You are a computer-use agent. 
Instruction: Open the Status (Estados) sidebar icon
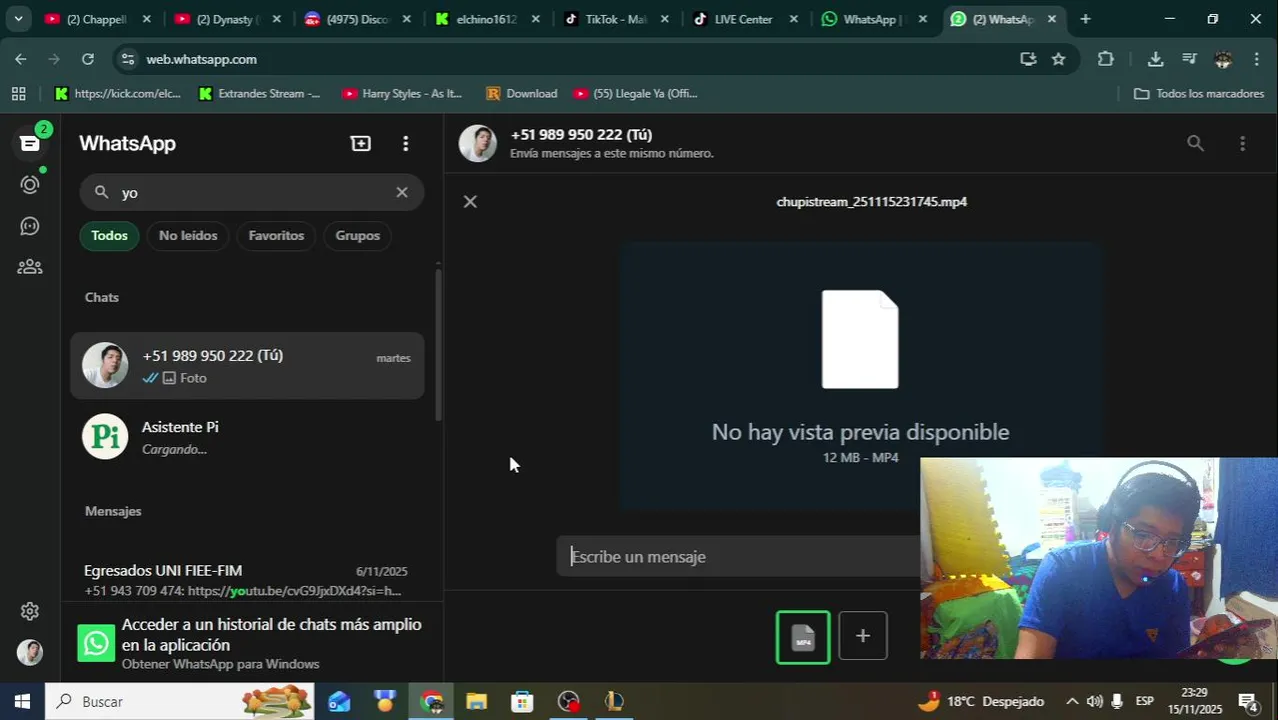(x=30, y=184)
